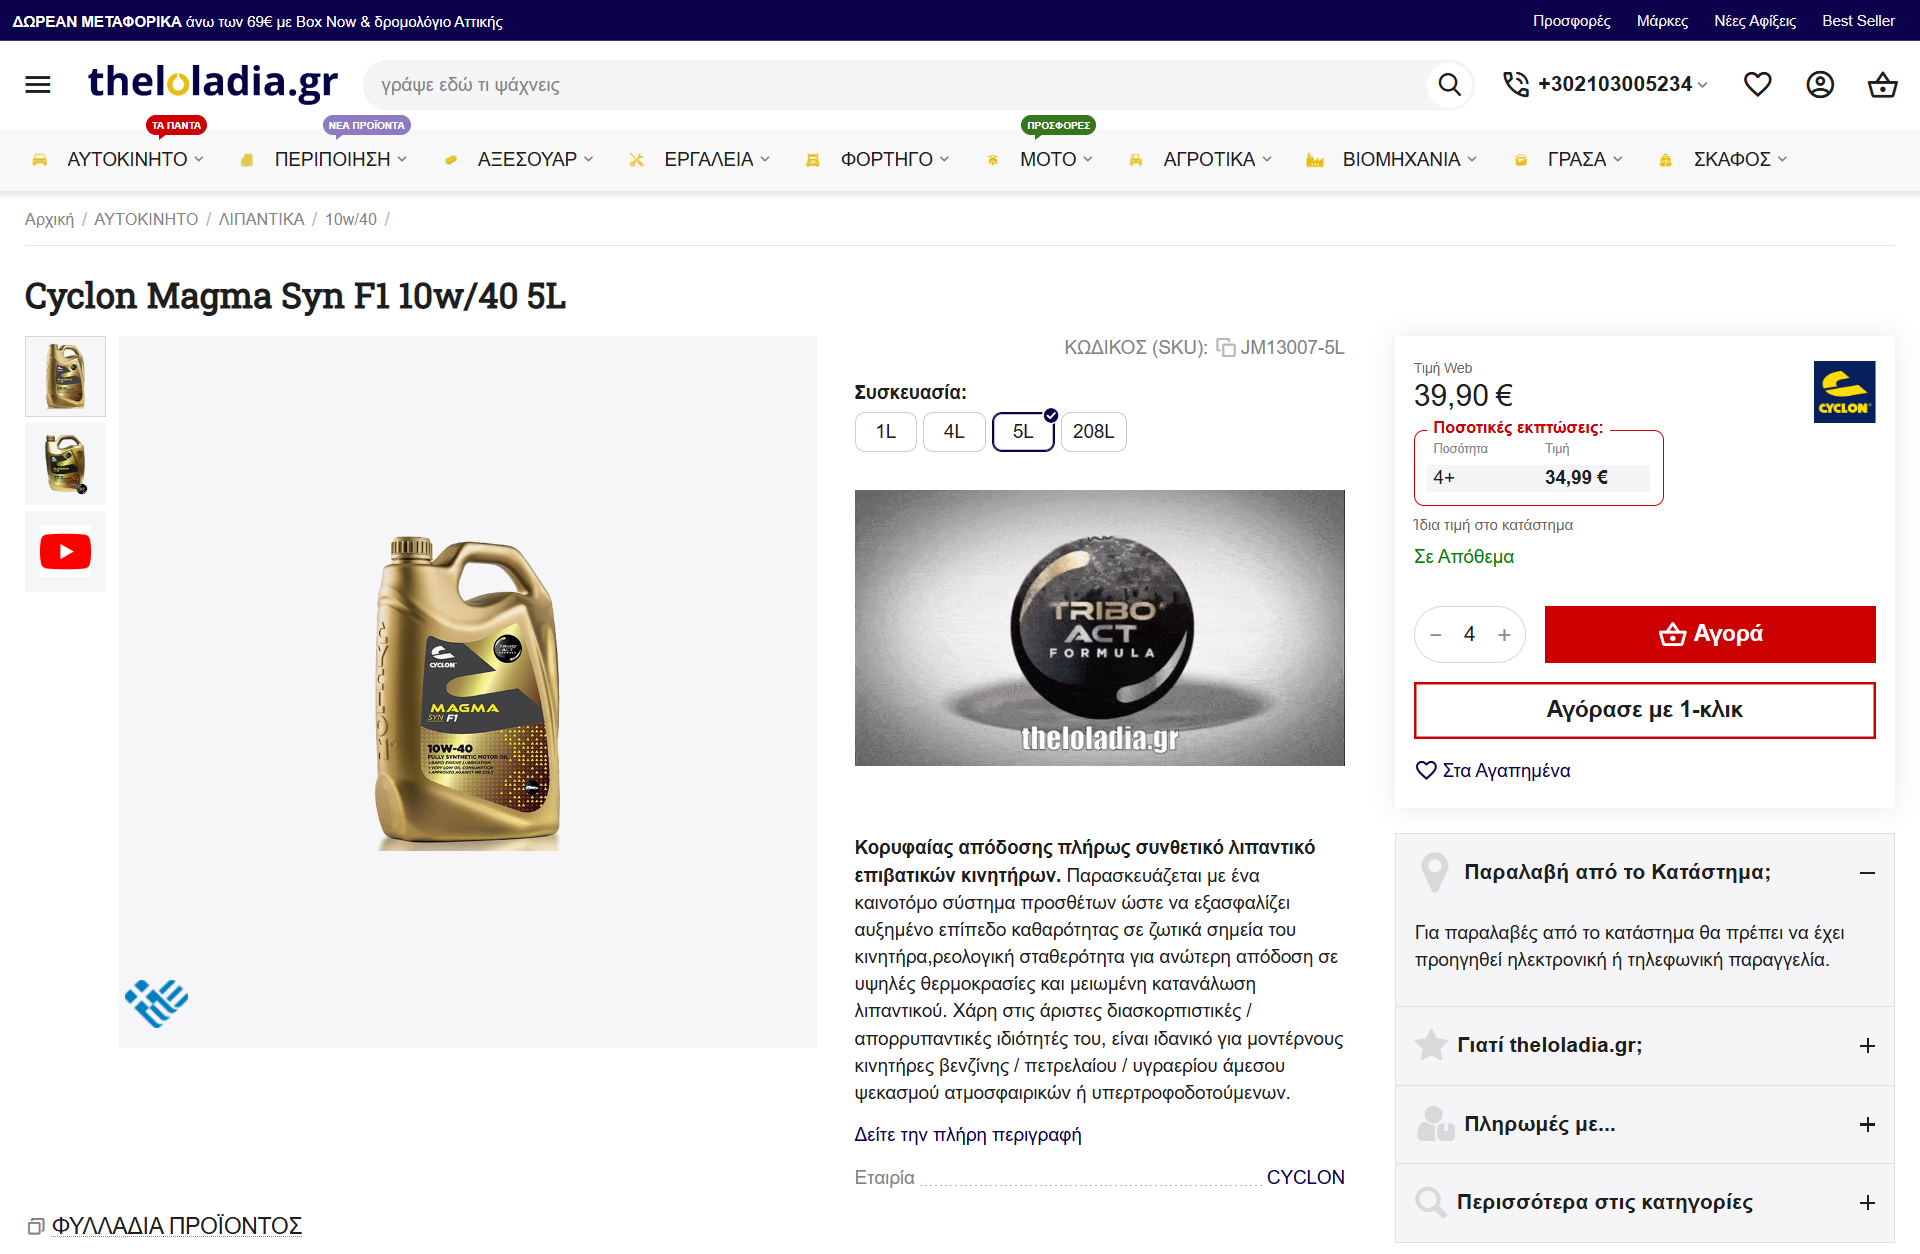The image size is (1920, 1254).
Task: Open the wishlist heart in header
Action: pyautogui.click(x=1757, y=85)
